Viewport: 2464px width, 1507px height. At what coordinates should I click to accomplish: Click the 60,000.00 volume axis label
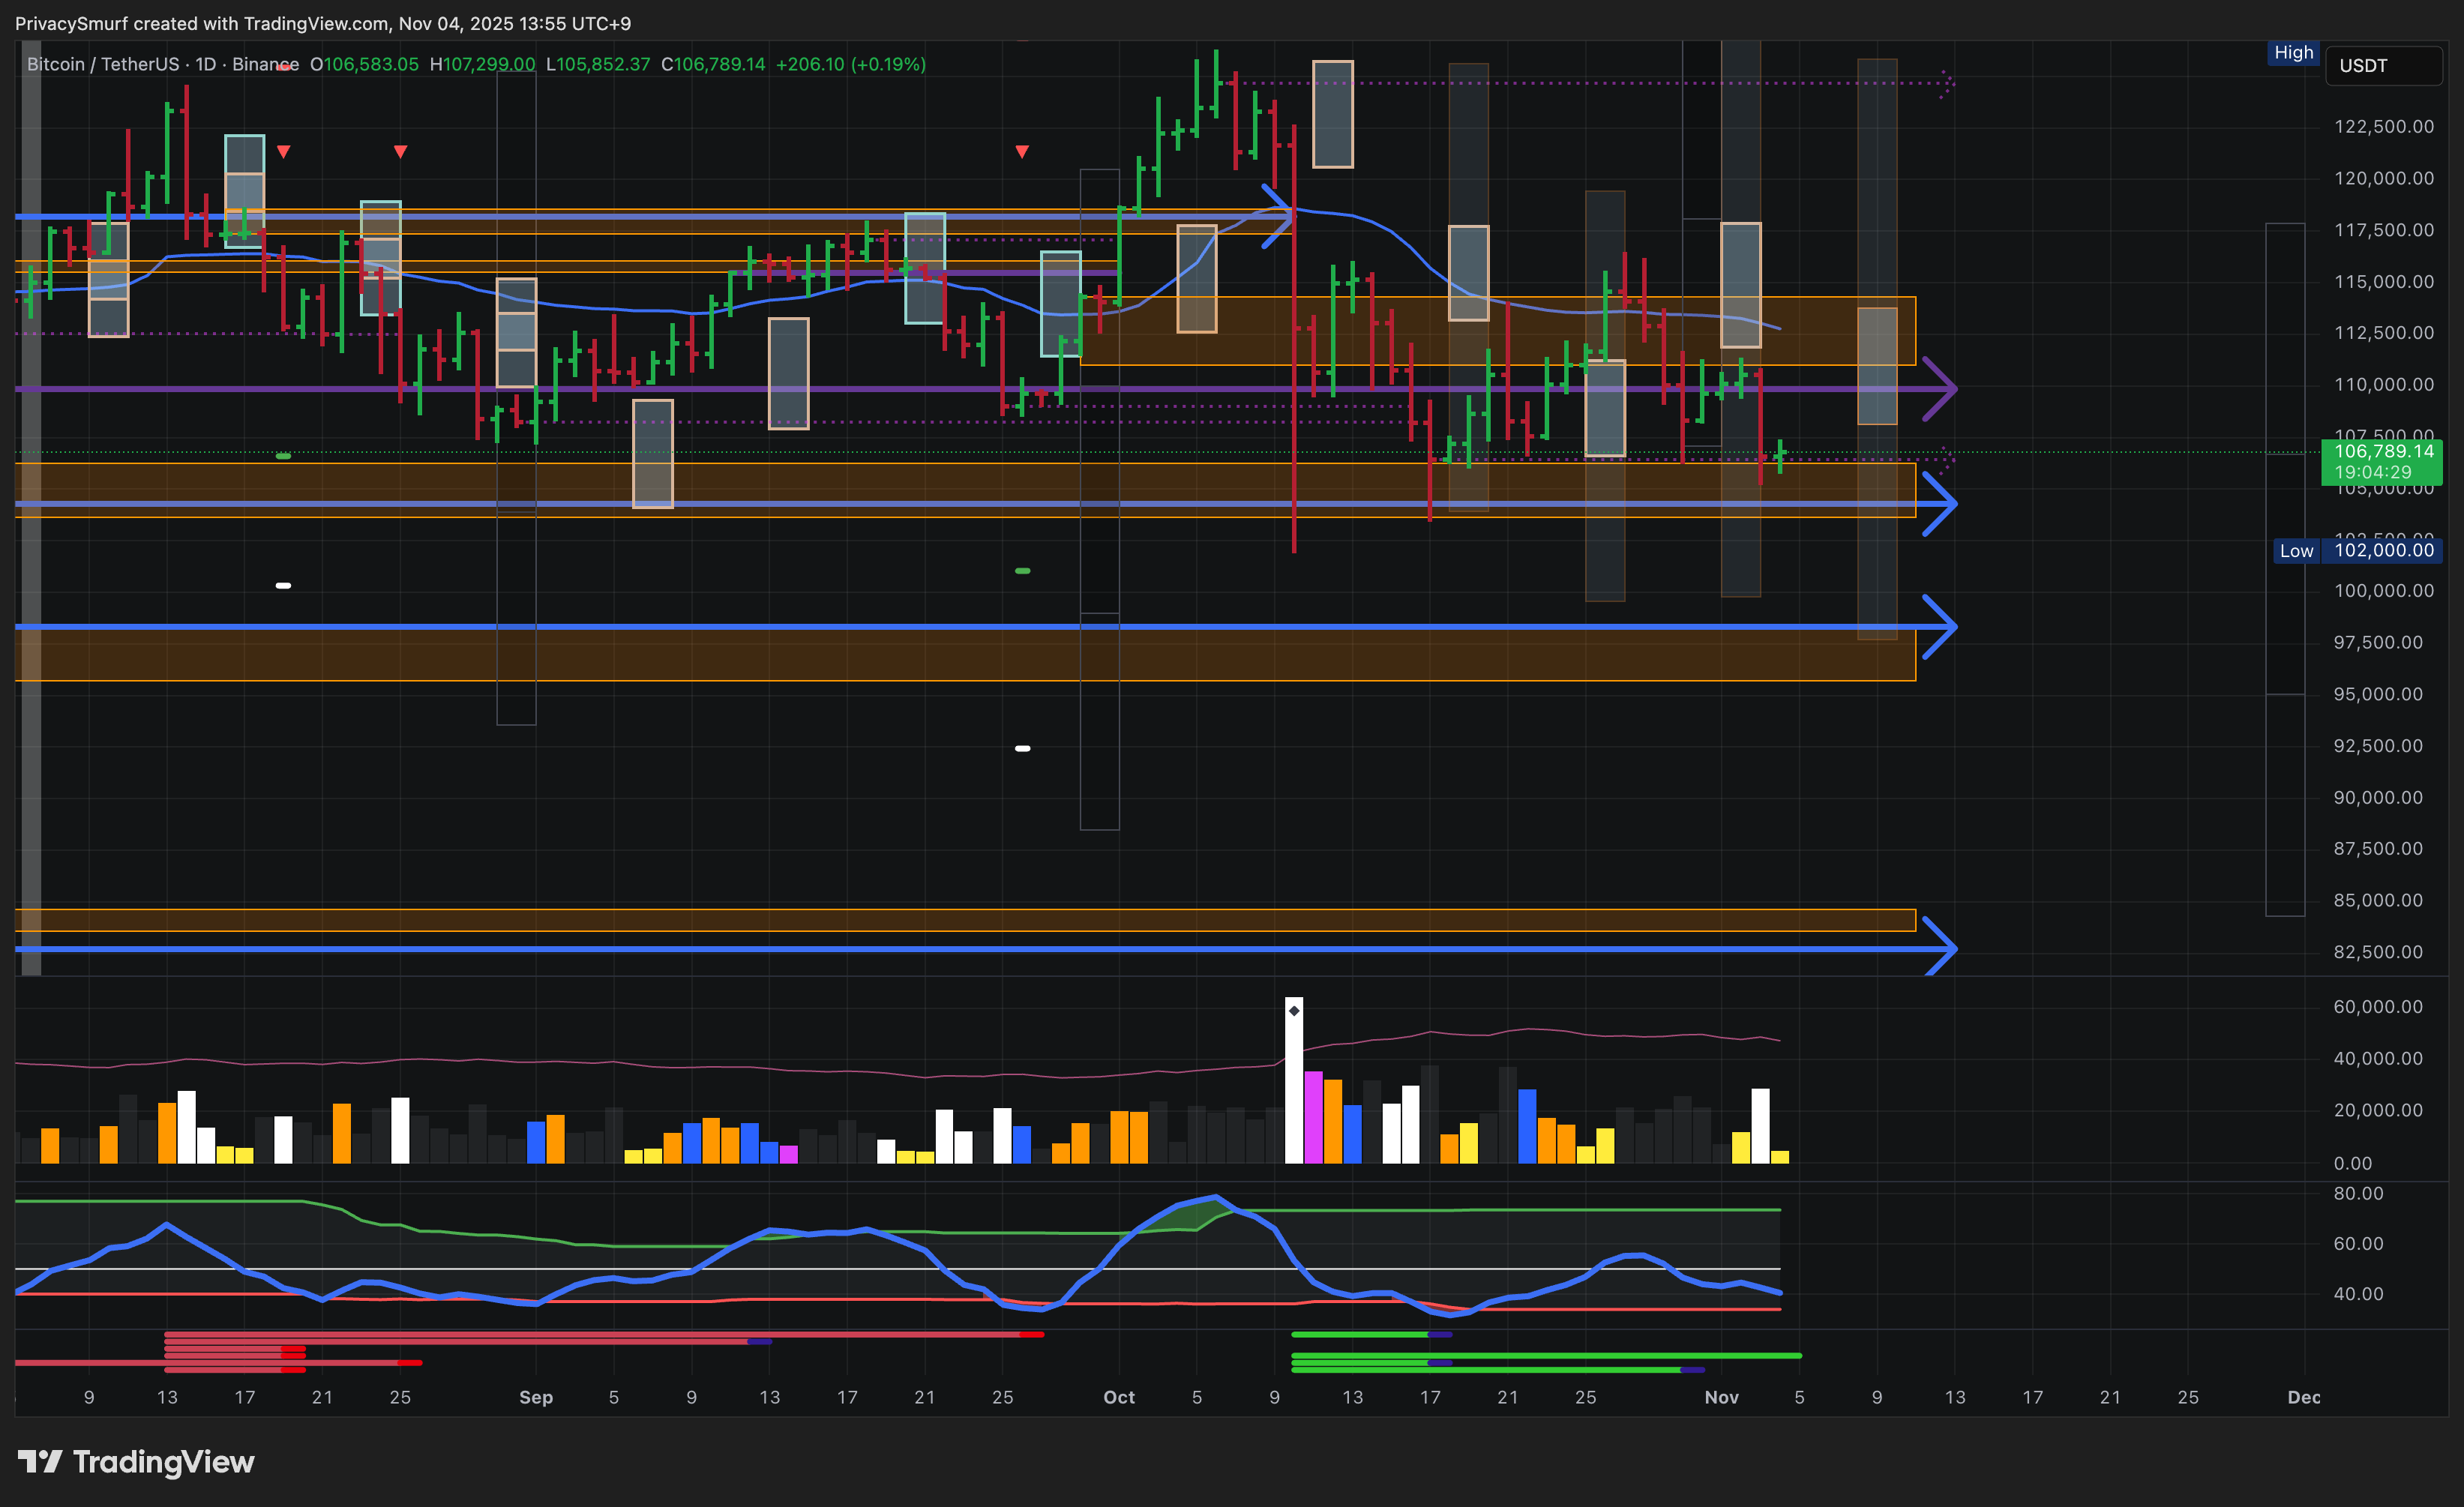2377,1007
